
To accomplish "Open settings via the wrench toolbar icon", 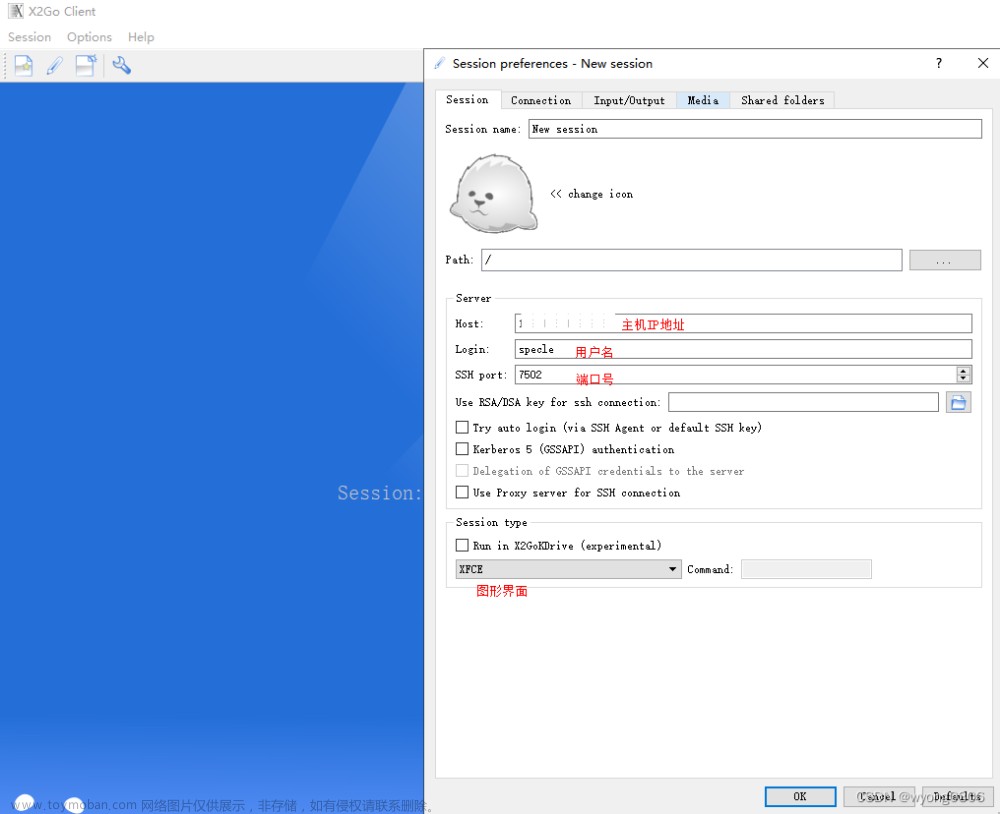I will tap(121, 65).
